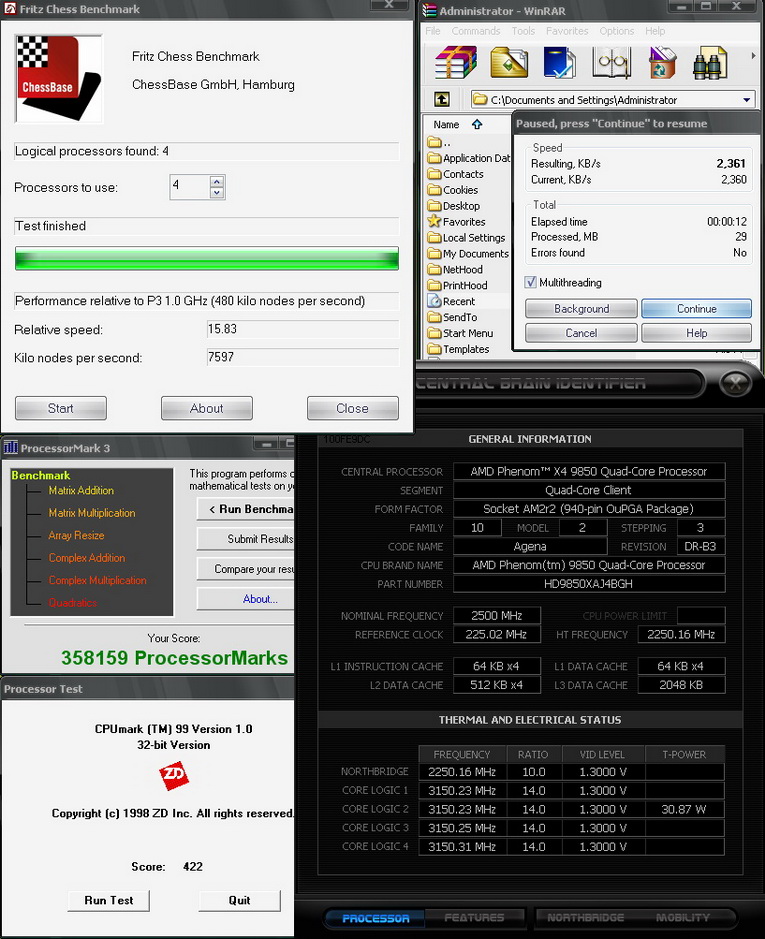Image resolution: width=765 pixels, height=939 pixels.
Task: Select Matrix Addition in benchmark tree
Action: (81, 490)
